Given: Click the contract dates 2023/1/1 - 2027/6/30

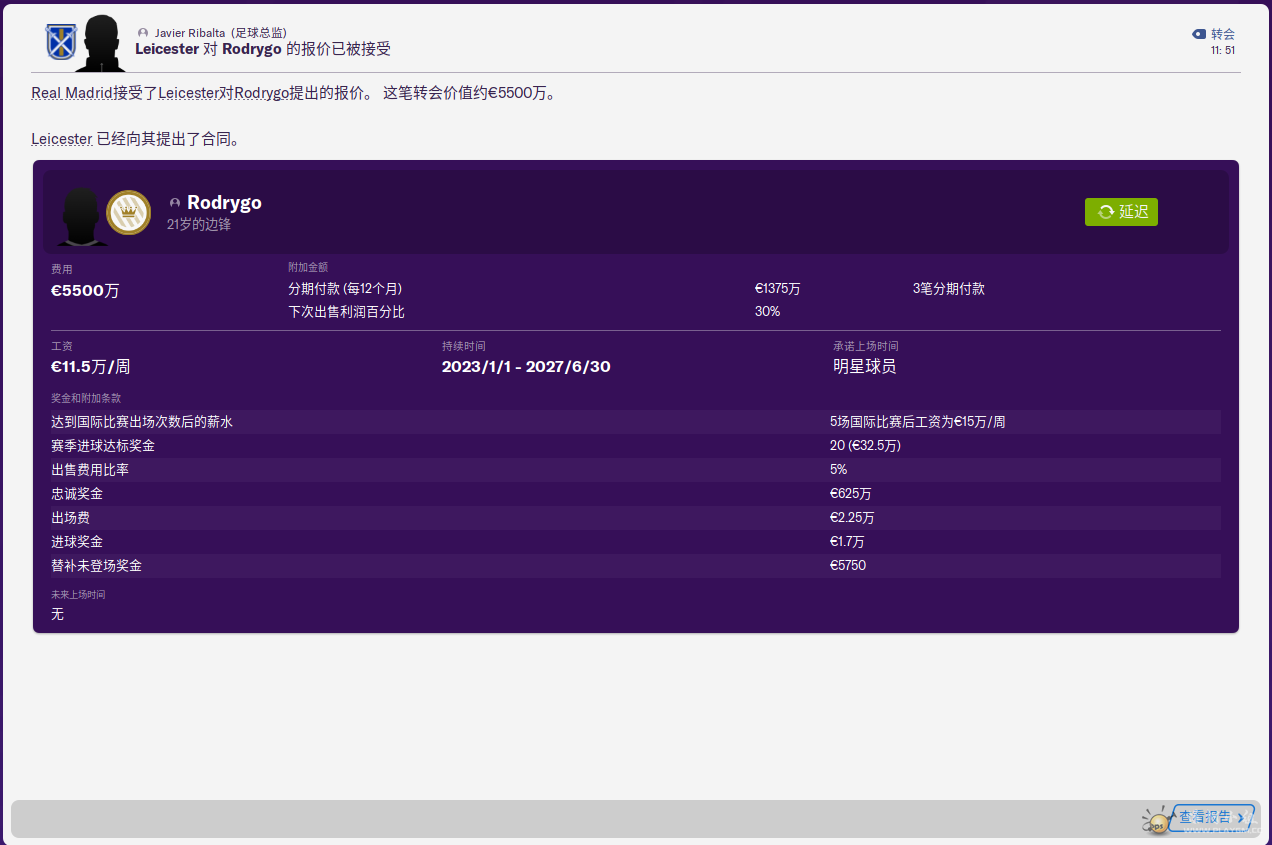Looking at the screenshot, I should pyautogui.click(x=526, y=367).
